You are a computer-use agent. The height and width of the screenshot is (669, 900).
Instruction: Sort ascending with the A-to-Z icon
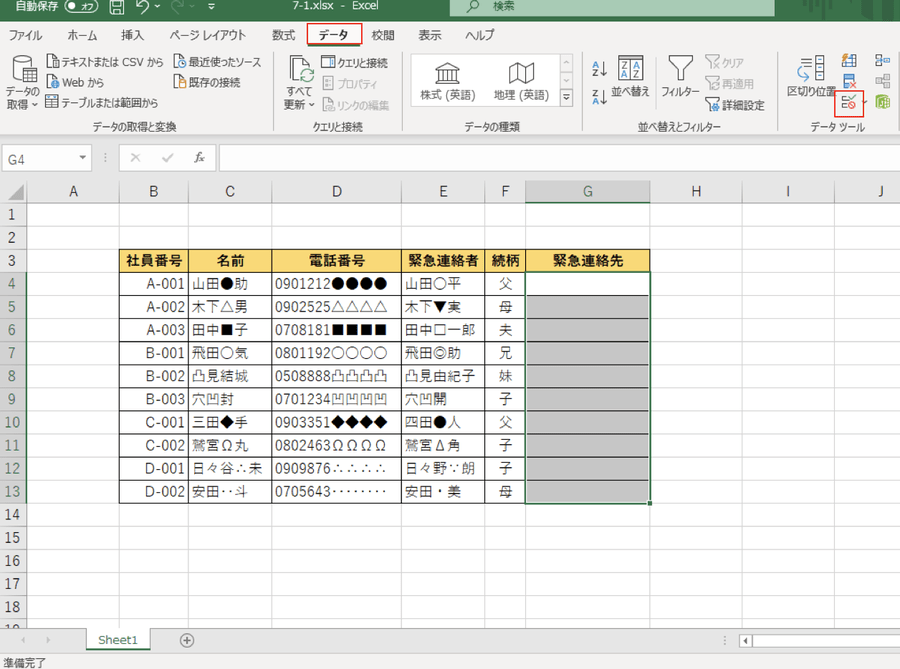pos(600,69)
